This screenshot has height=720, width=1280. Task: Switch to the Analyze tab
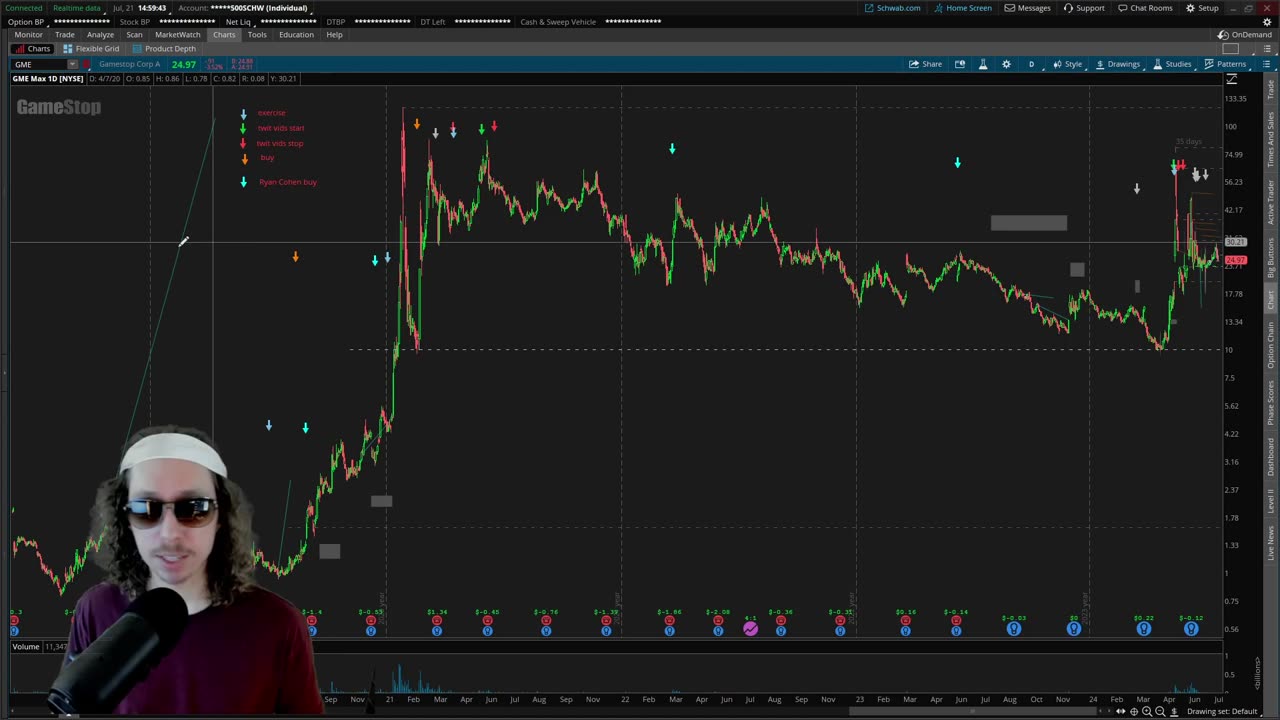[x=100, y=35]
